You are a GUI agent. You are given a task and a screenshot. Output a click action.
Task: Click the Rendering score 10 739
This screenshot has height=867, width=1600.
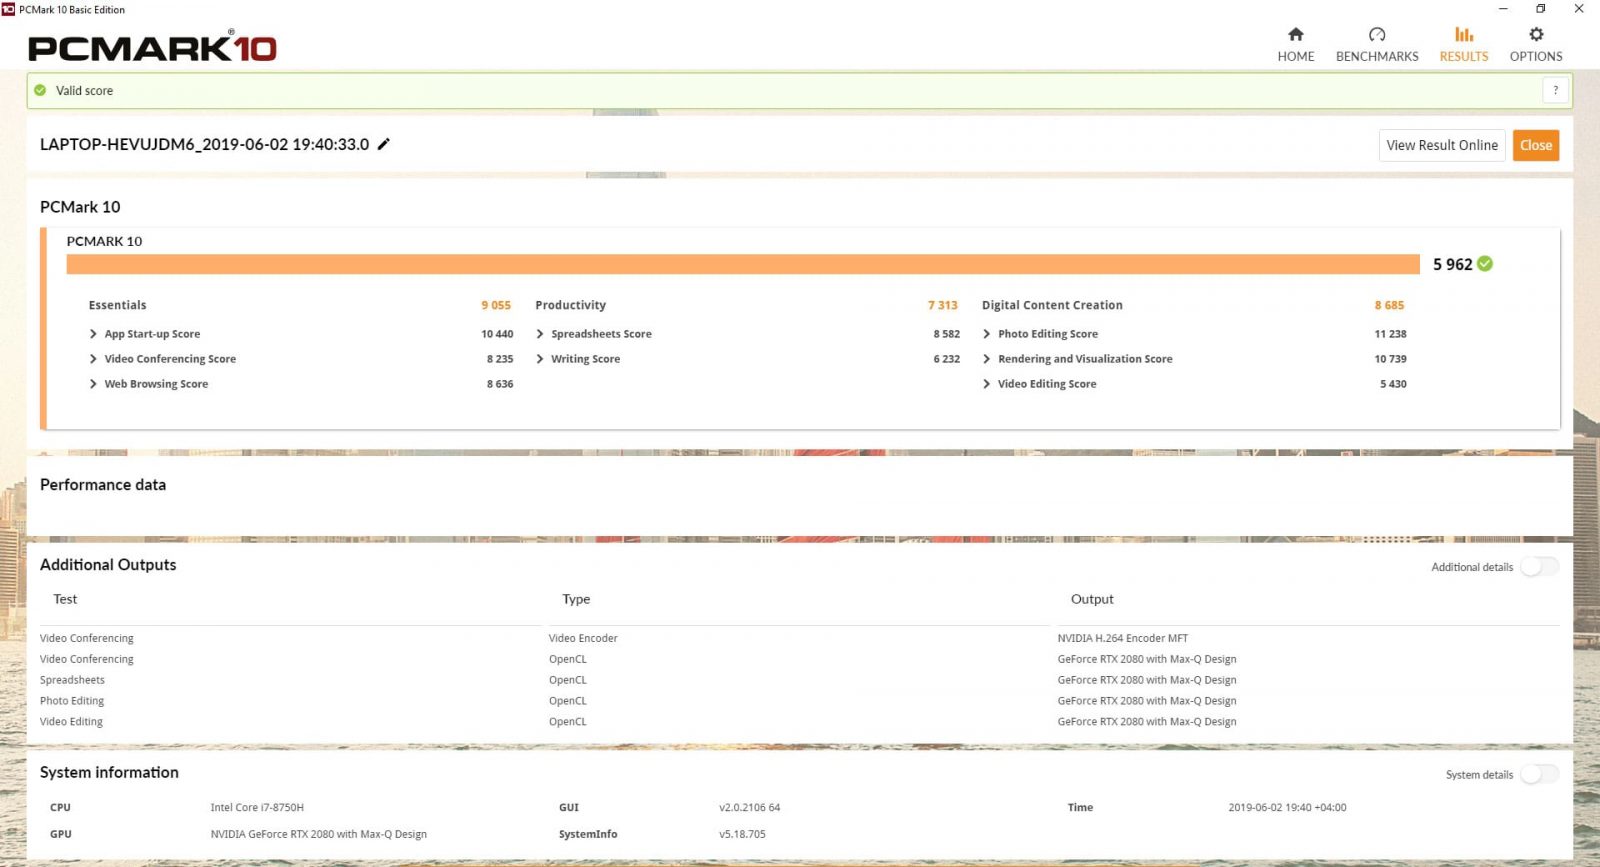pos(1390,359)
